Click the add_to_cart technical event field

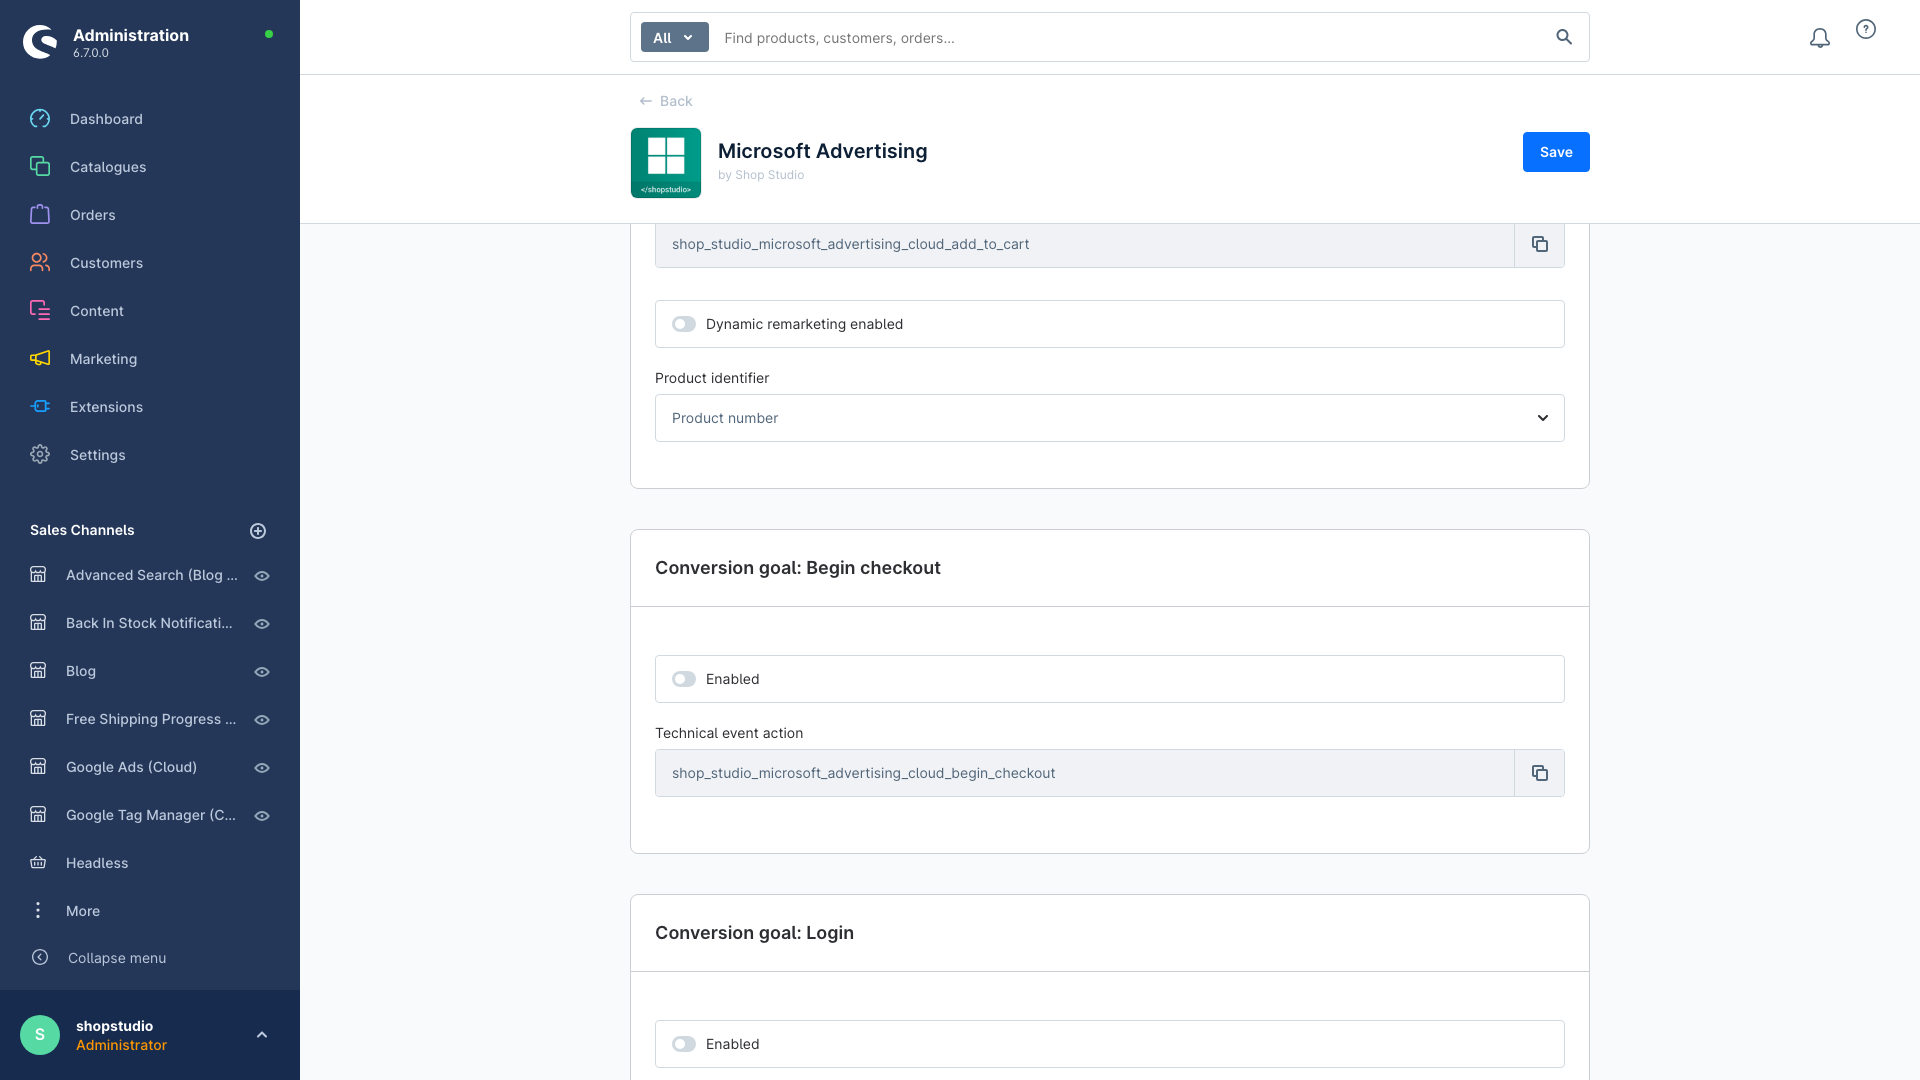point(1085,244)
